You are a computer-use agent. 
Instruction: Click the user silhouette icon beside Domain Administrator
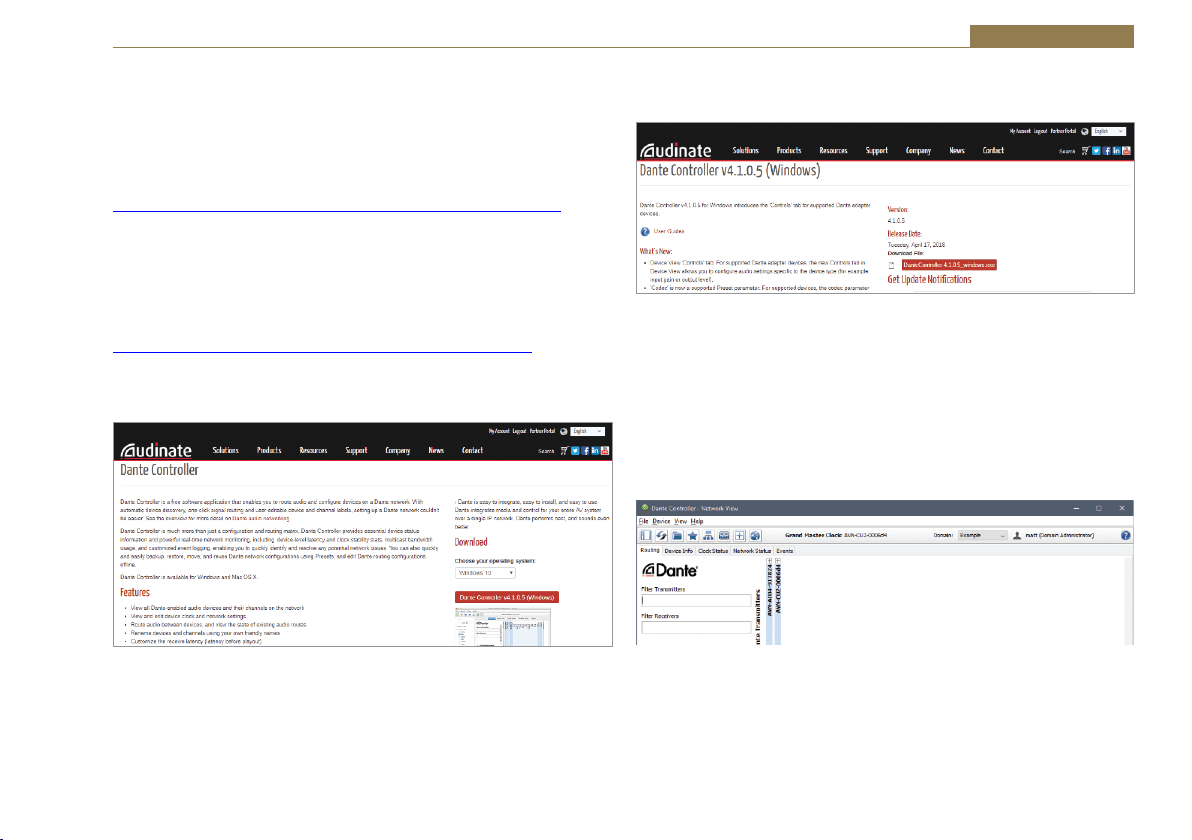(1017, 535)
